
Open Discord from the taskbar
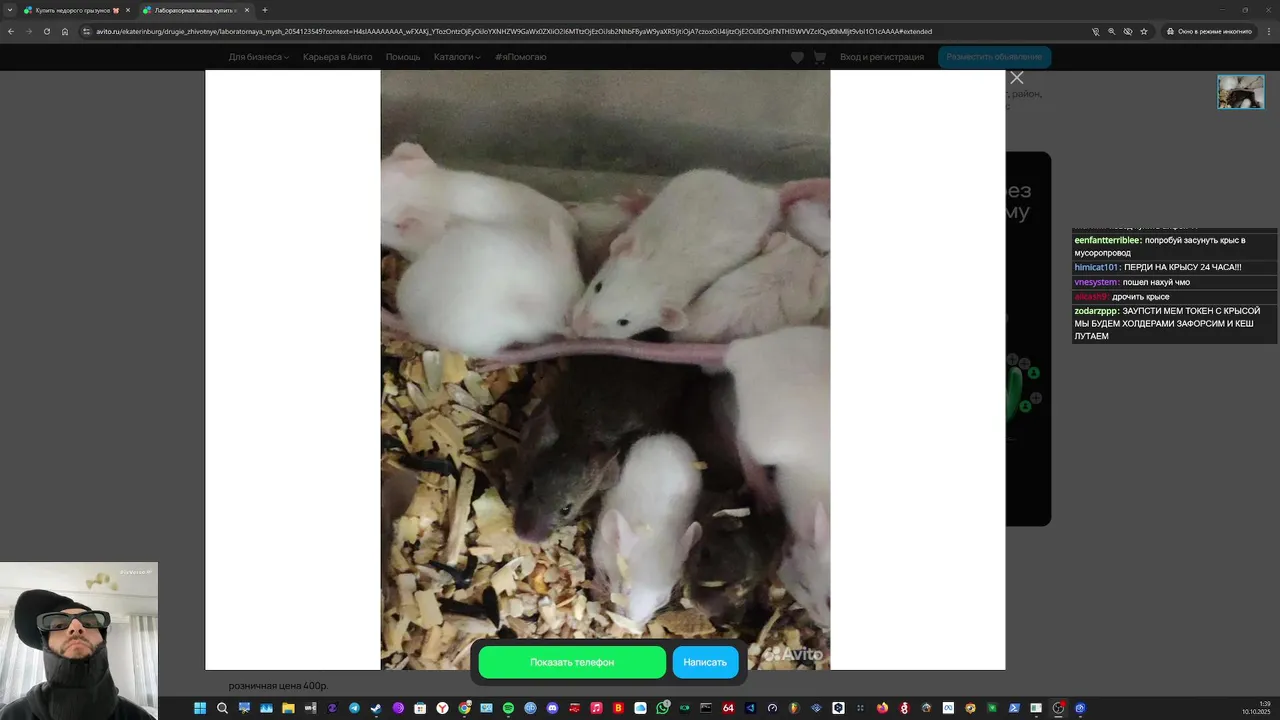click(552, 708)
